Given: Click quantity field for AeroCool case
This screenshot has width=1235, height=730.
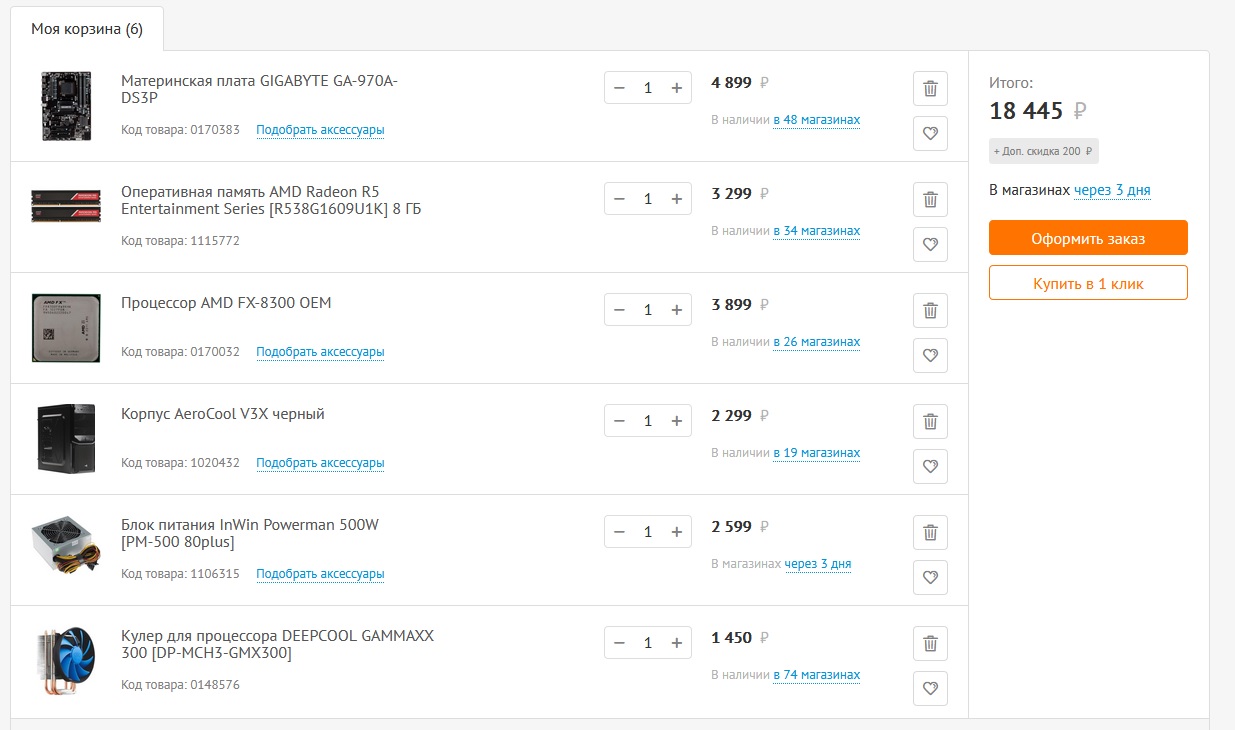Looking at the screenshot, I should coord(647,421).
